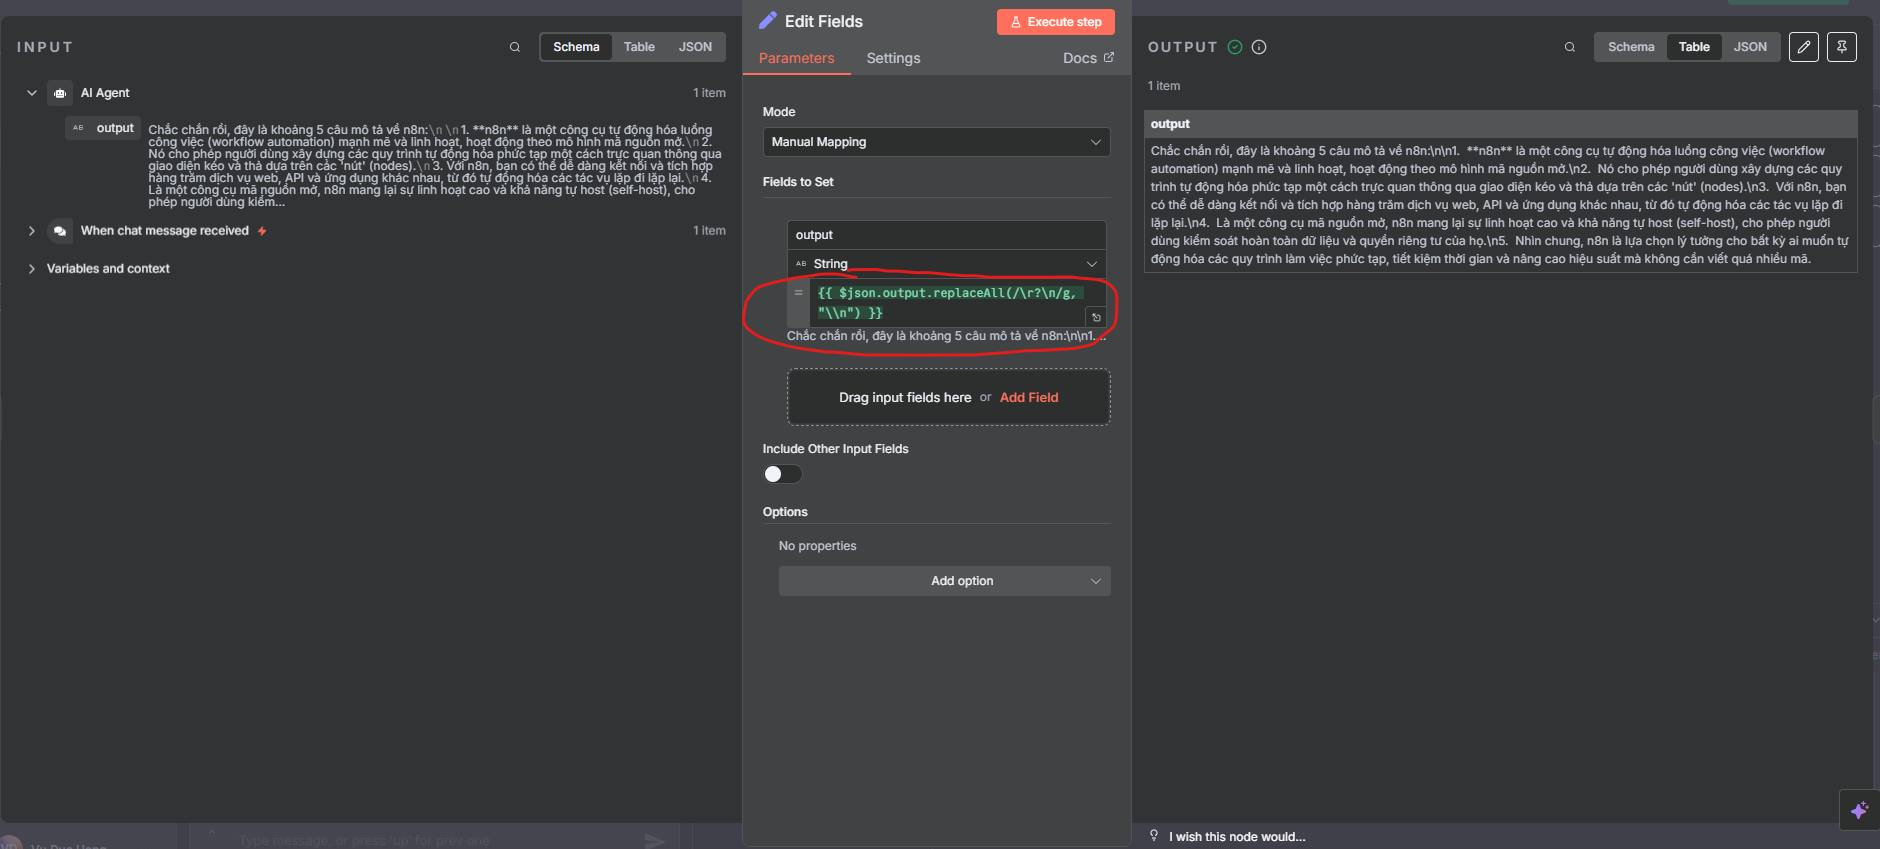Toggle Include Other Input Fields switch

click(x=782, y=474)
